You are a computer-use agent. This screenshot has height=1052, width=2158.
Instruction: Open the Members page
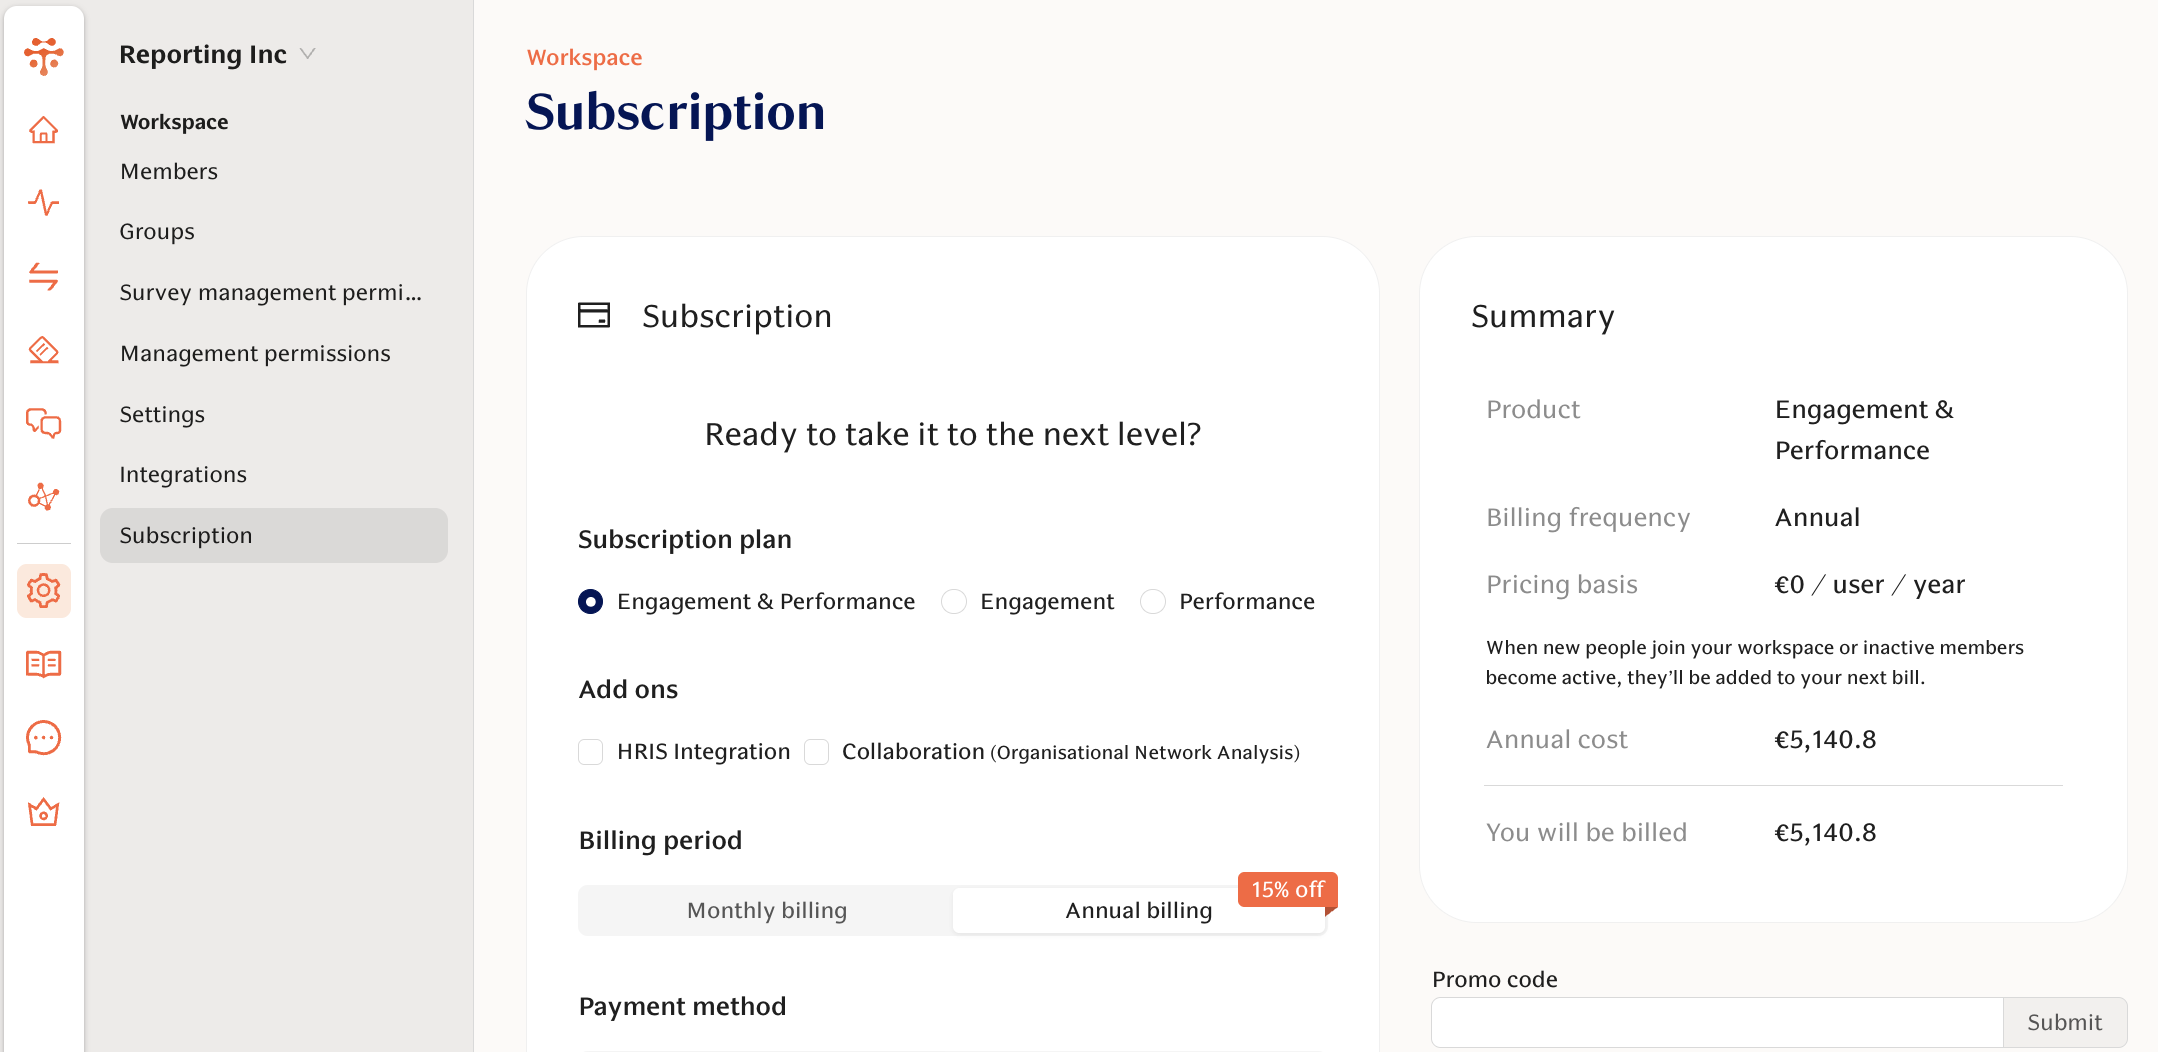point(169,171)
